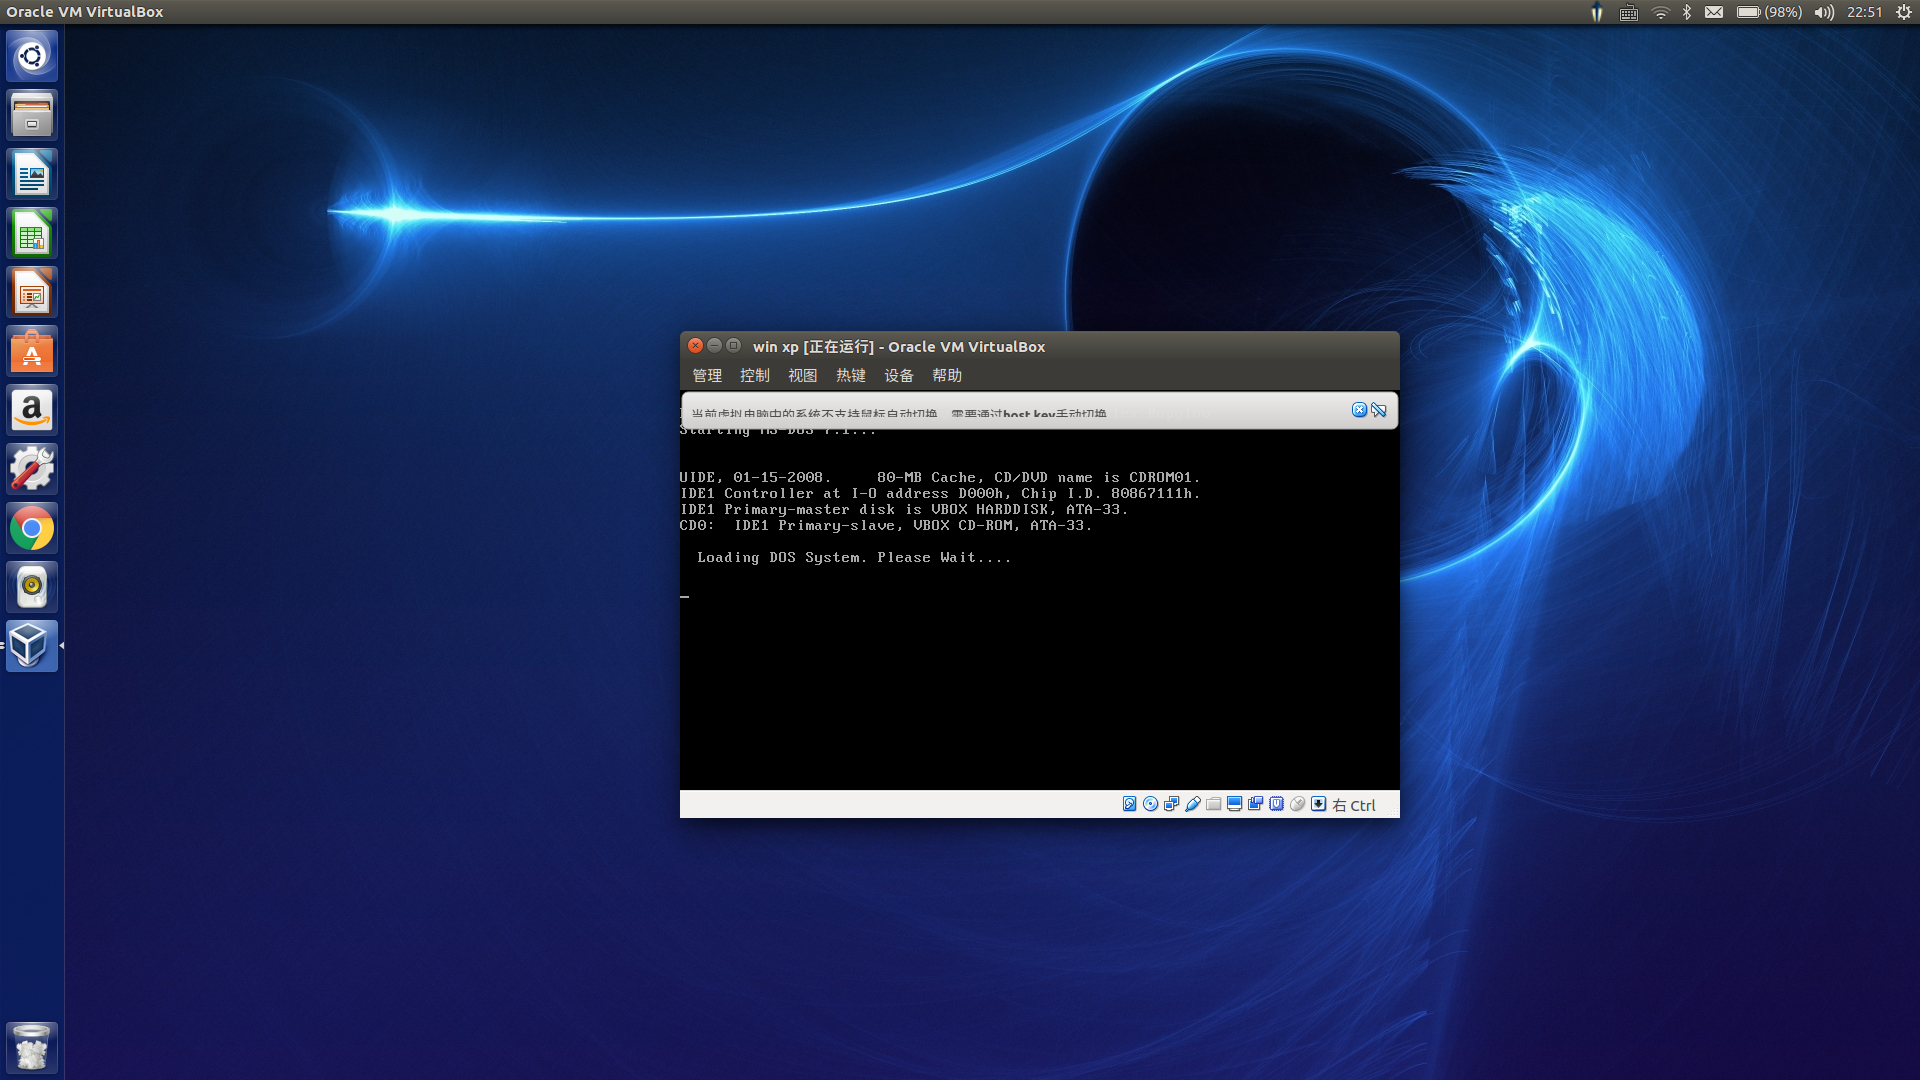Launch LibreOffice Impress from the dock
Image resolution: width=1920 pixels, height=1080 pixels.
tap(32, 292)
